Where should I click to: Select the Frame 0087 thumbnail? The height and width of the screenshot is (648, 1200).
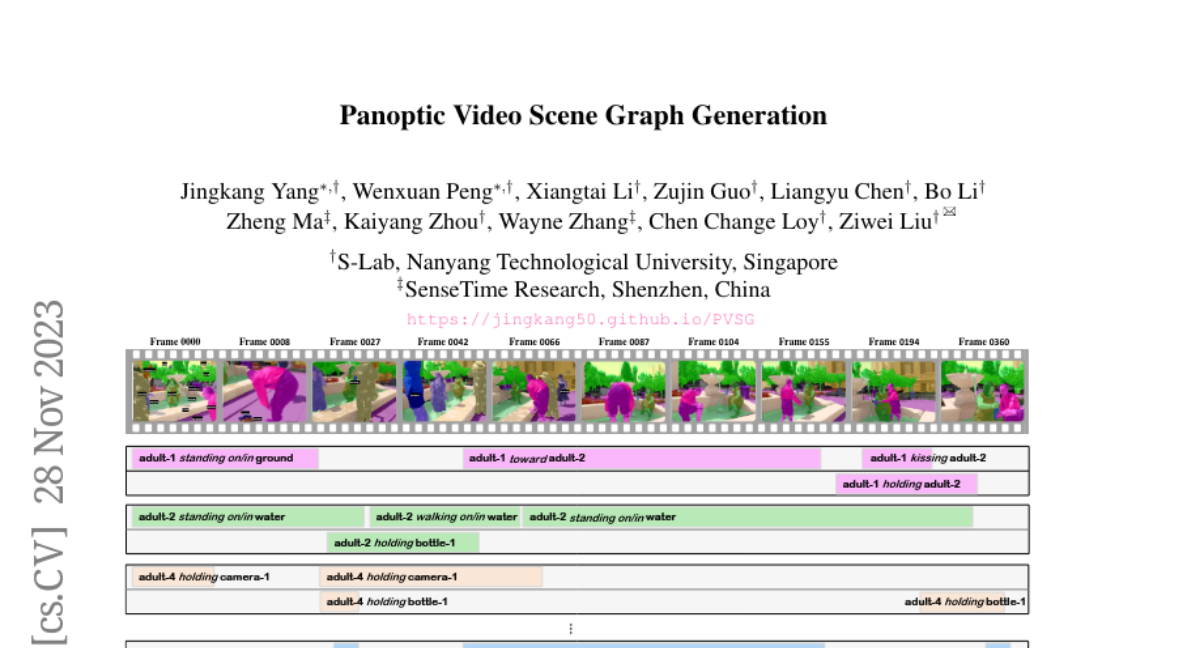(x=623, y=391)
